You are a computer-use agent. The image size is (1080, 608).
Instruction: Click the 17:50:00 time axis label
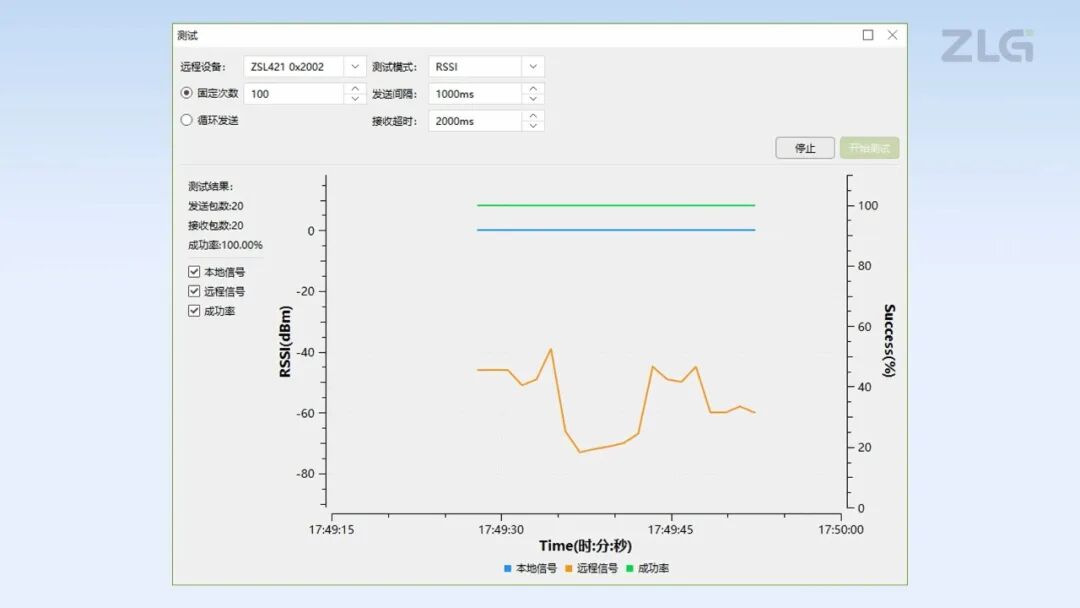(x=840, y=530)
